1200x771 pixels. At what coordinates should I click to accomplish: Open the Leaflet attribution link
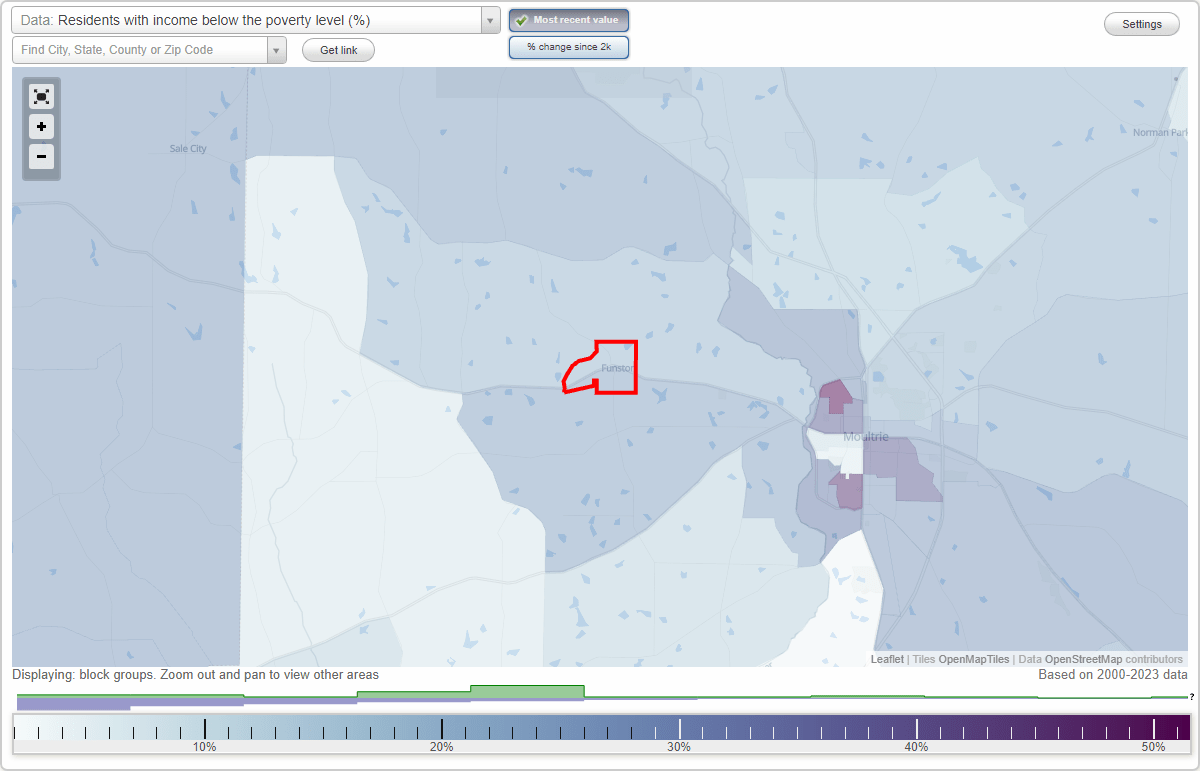pyautogui.click(x=887, y=659)
